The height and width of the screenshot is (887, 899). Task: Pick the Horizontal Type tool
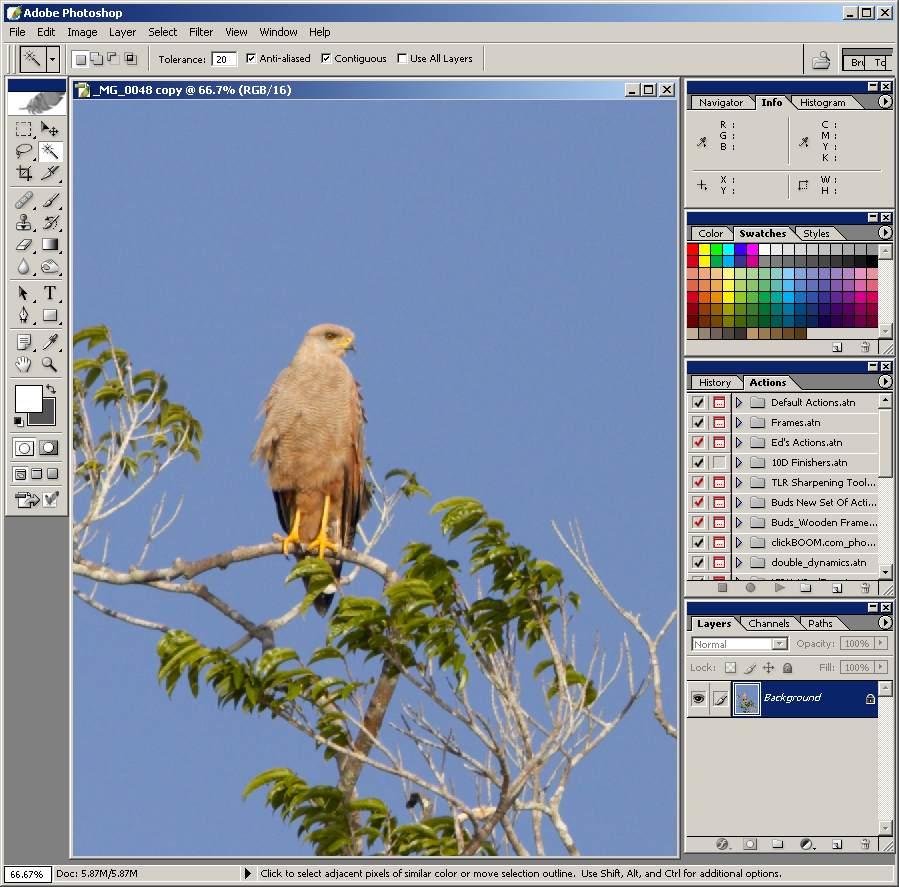pos(50,293)
